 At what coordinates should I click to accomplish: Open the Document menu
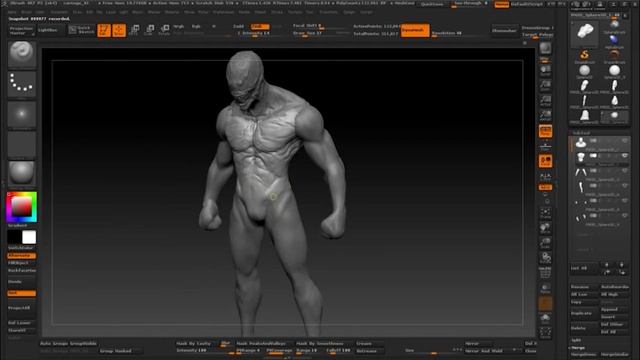pos(60,12)
